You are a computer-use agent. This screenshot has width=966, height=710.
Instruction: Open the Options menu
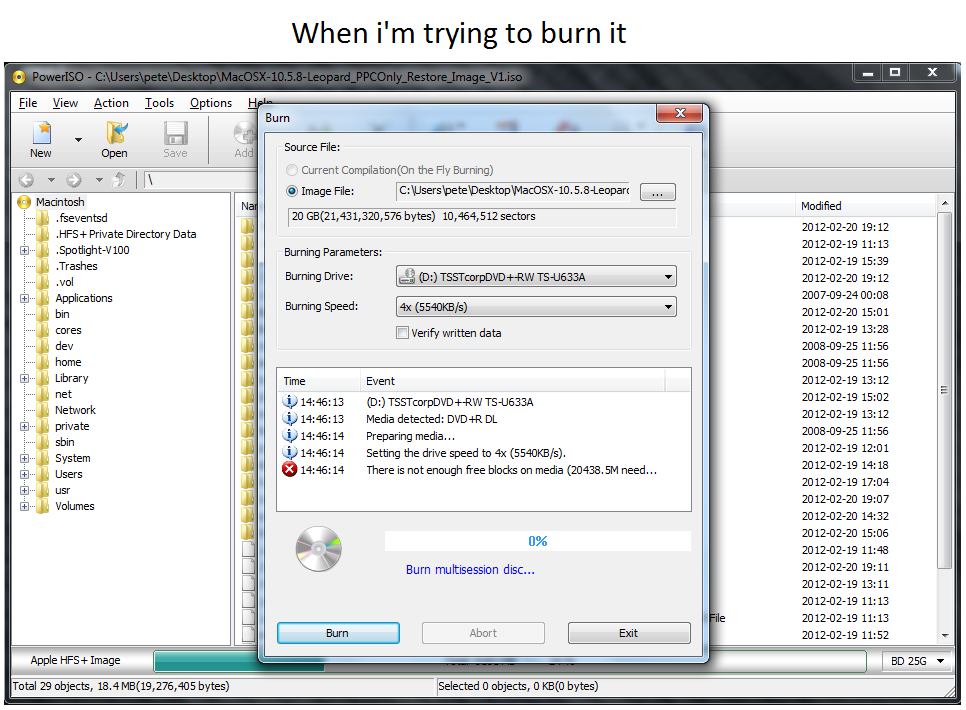211,103
